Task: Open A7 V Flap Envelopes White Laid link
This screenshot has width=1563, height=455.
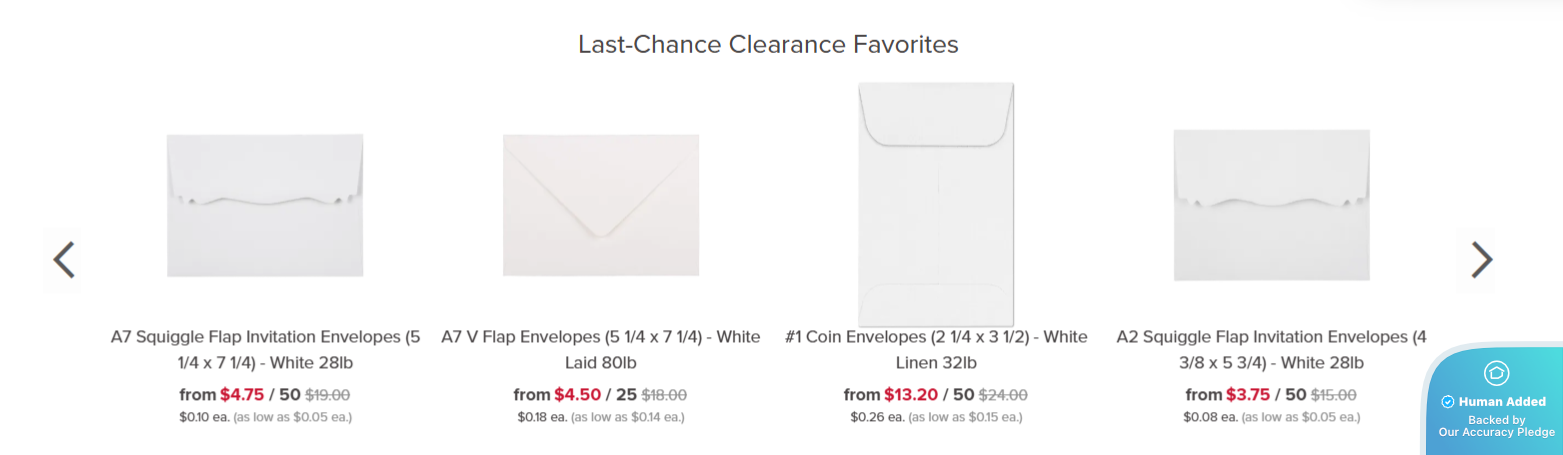Action: point(600,349)
